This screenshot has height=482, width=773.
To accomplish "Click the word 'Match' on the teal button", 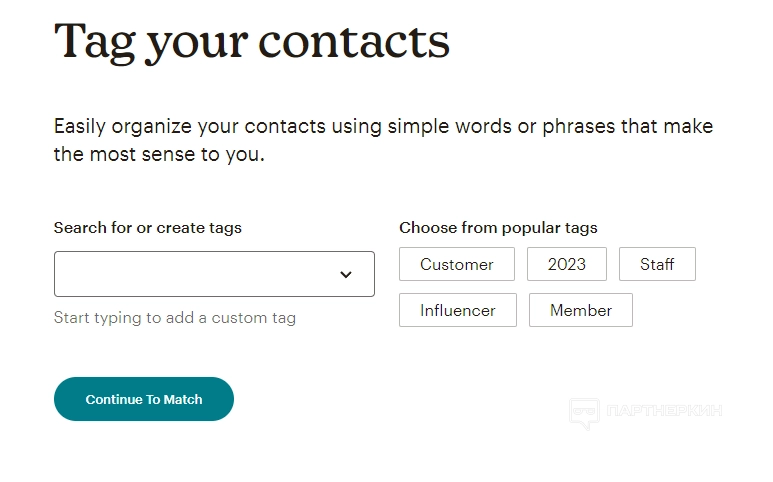I will tap(183, 399).
